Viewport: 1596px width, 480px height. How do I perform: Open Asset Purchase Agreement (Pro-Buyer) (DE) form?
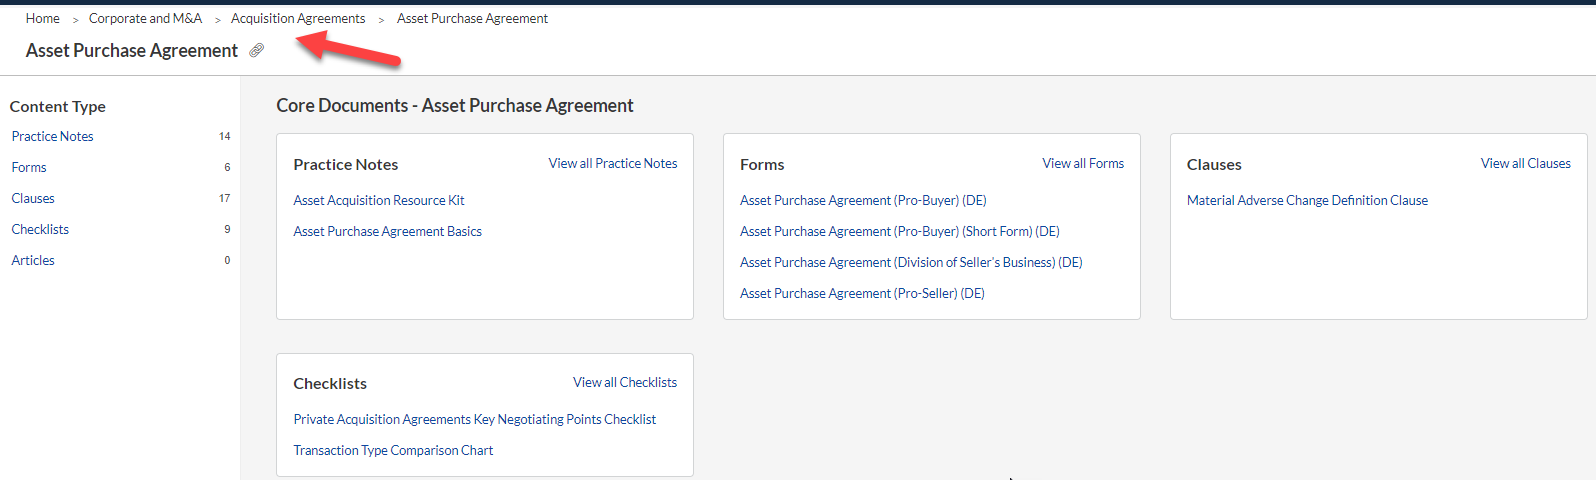point(863,200)
